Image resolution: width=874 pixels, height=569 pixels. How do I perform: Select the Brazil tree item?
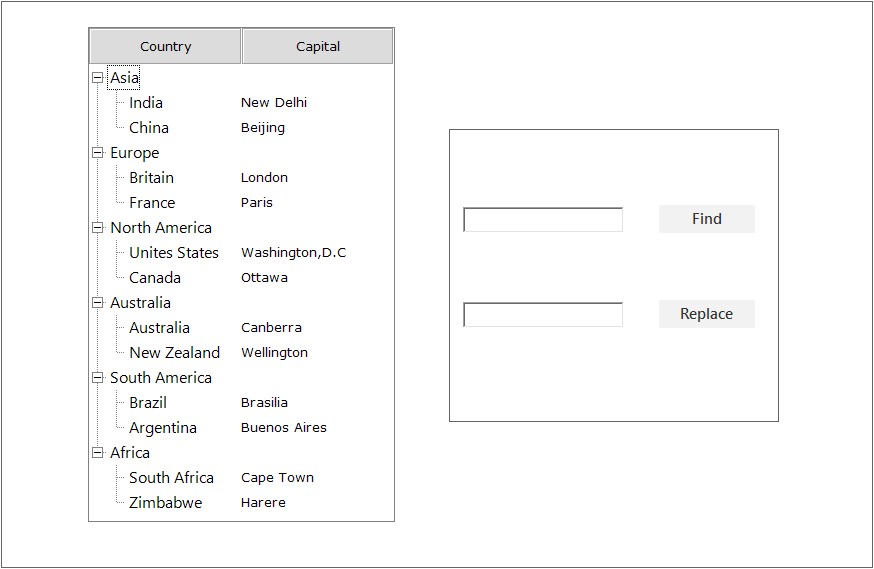[148, 403]
